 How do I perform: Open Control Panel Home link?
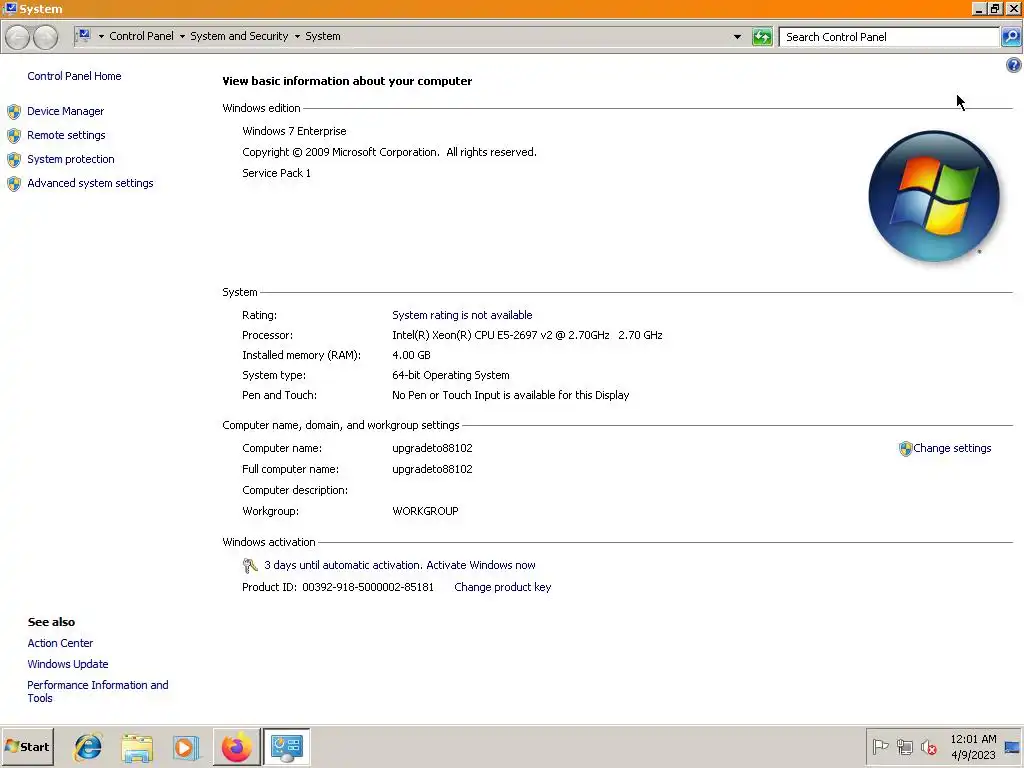(x=74, y=76)
